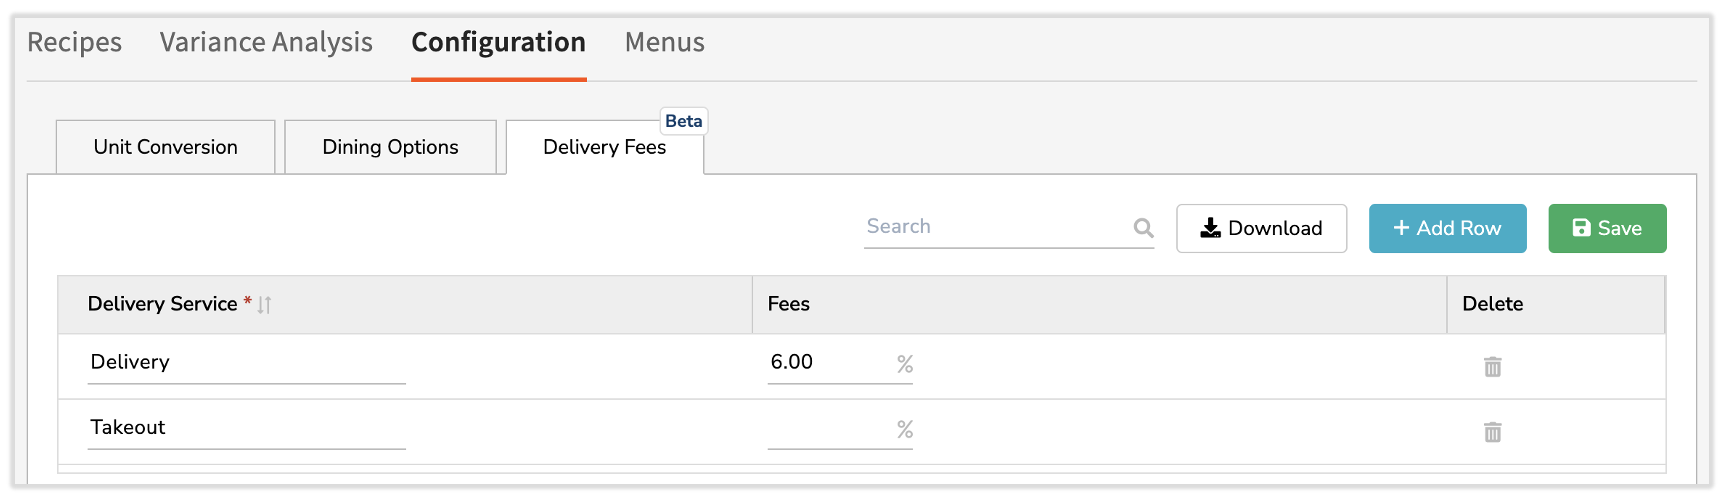Screen dimensions: 1726x500
Task: Open Unit Conversion sub-tab
Action: 165,147
